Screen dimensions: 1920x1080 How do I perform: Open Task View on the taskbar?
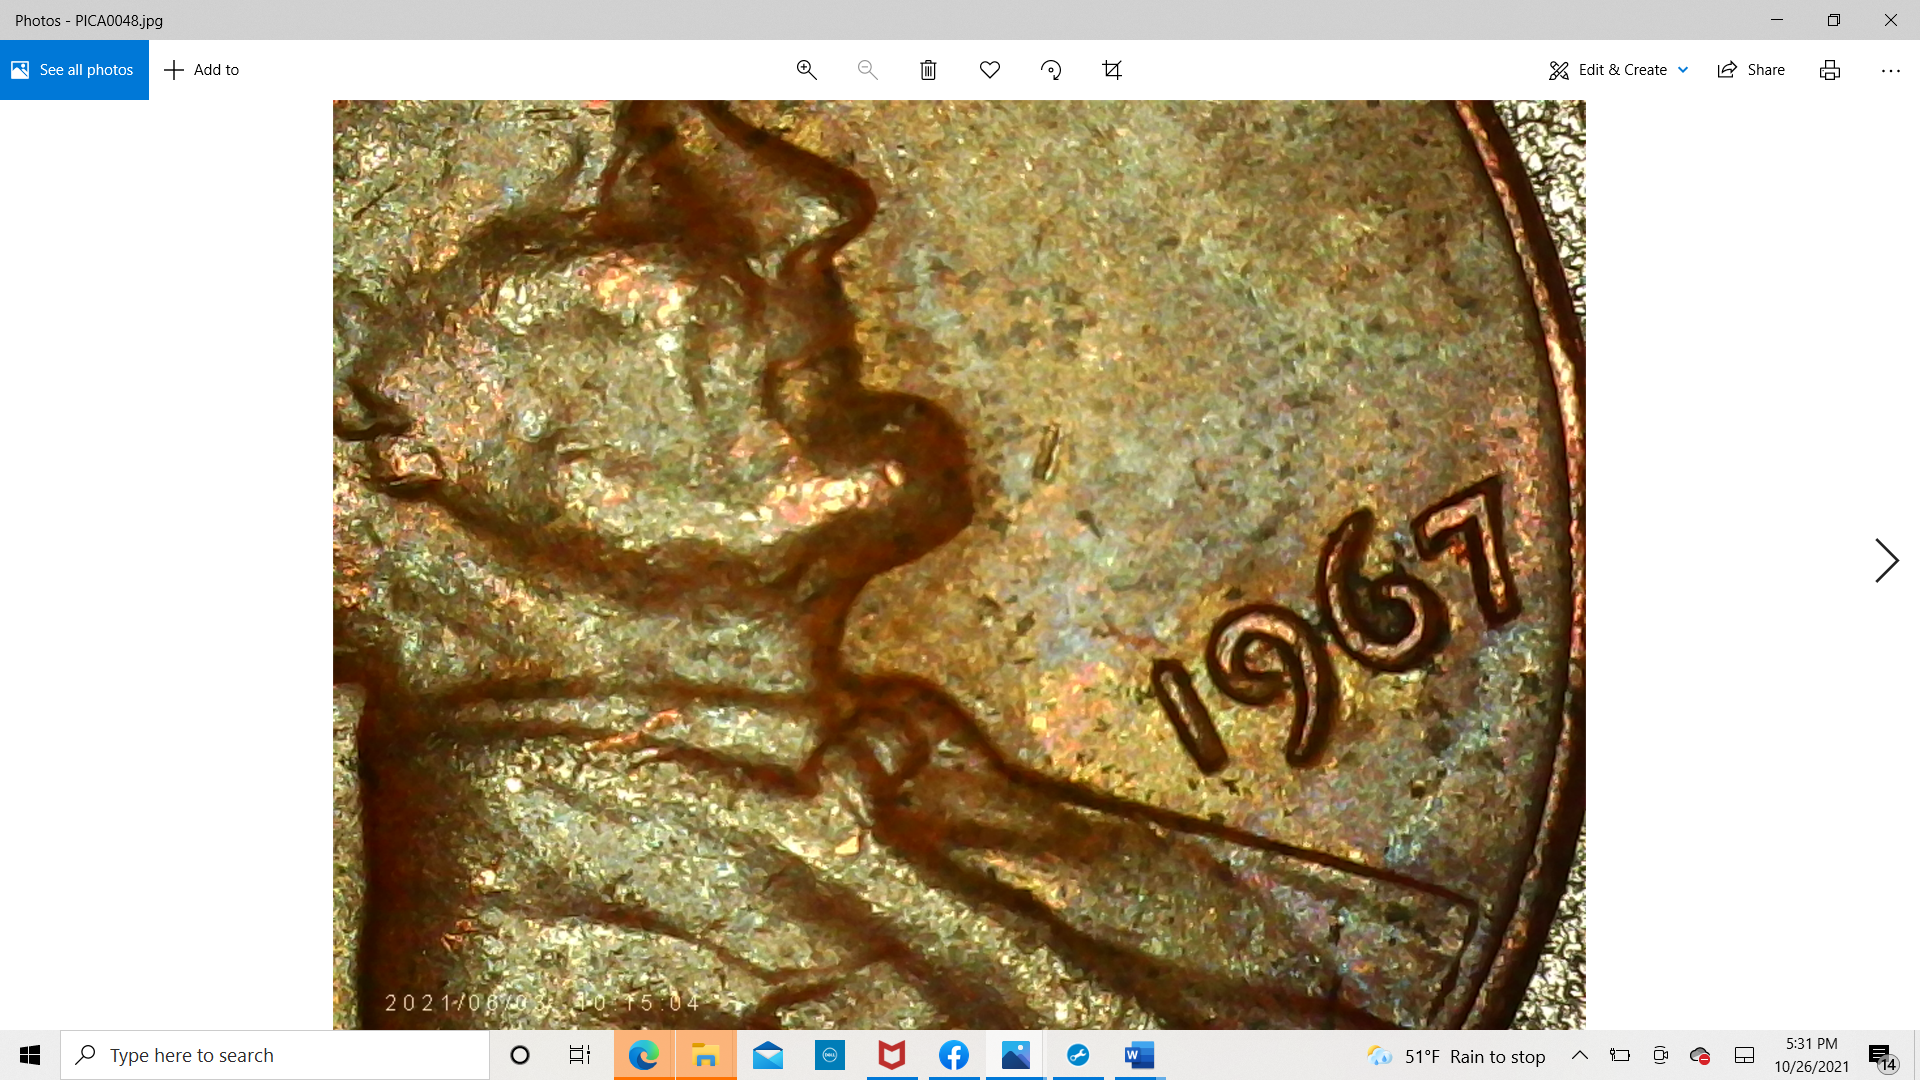pos(580,1055)
